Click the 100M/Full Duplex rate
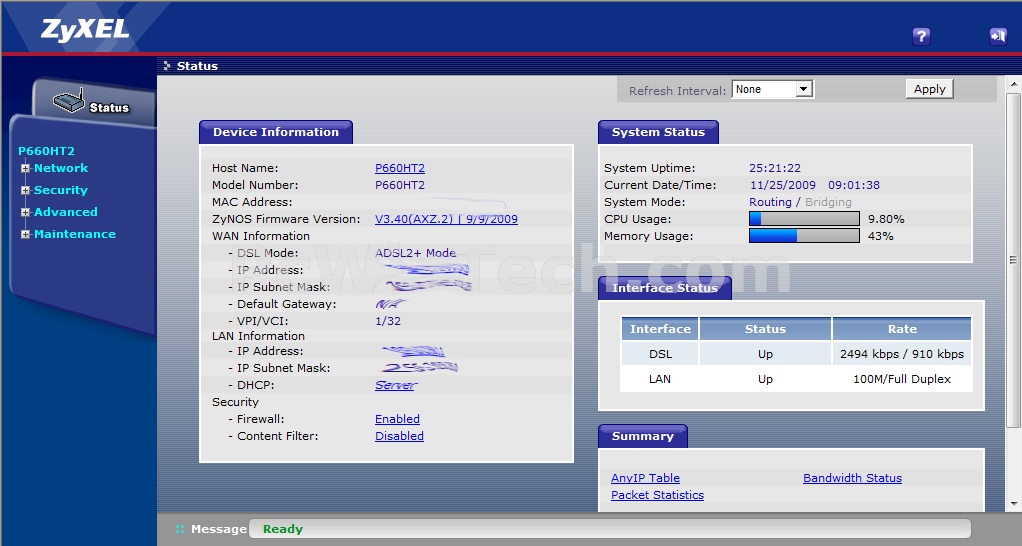1022x546 pixels. [x=902, y=379]
